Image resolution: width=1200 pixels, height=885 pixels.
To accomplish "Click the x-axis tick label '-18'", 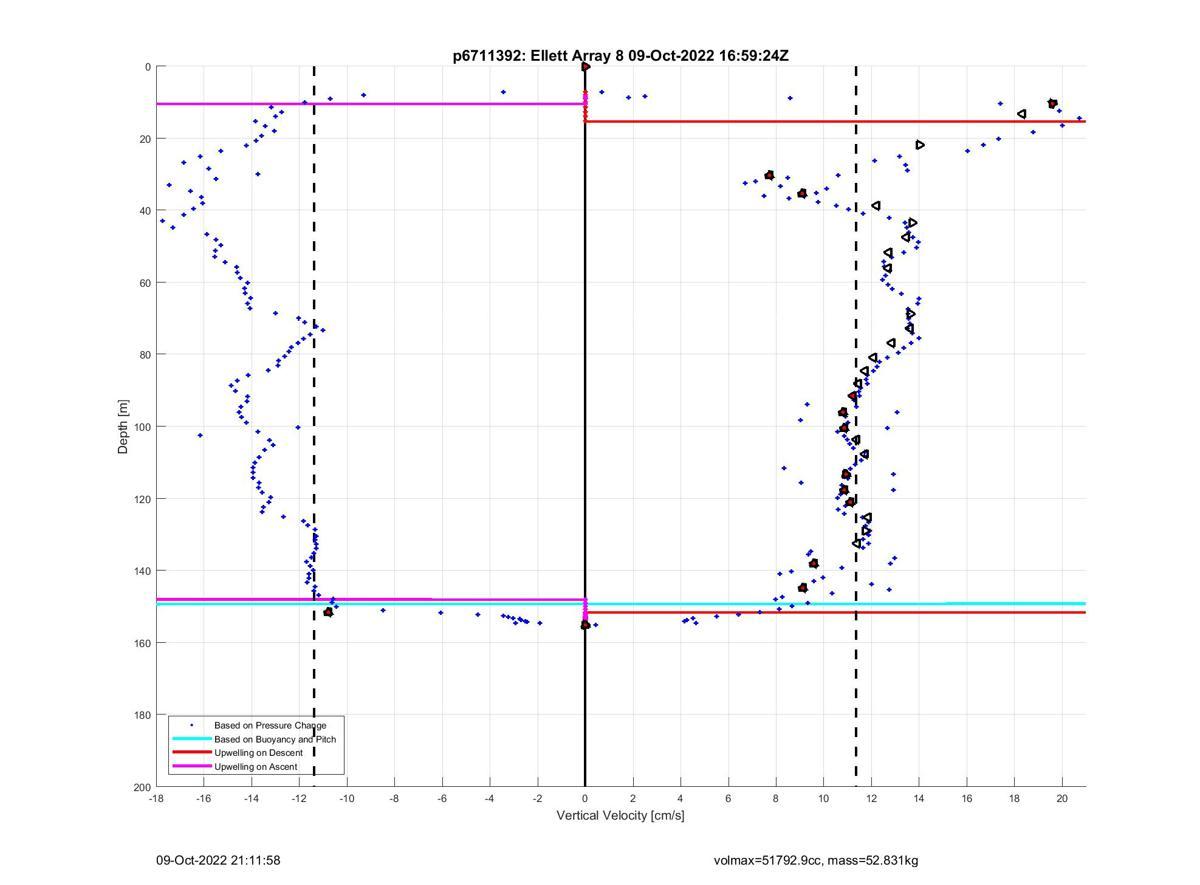I will pos(156,798).
